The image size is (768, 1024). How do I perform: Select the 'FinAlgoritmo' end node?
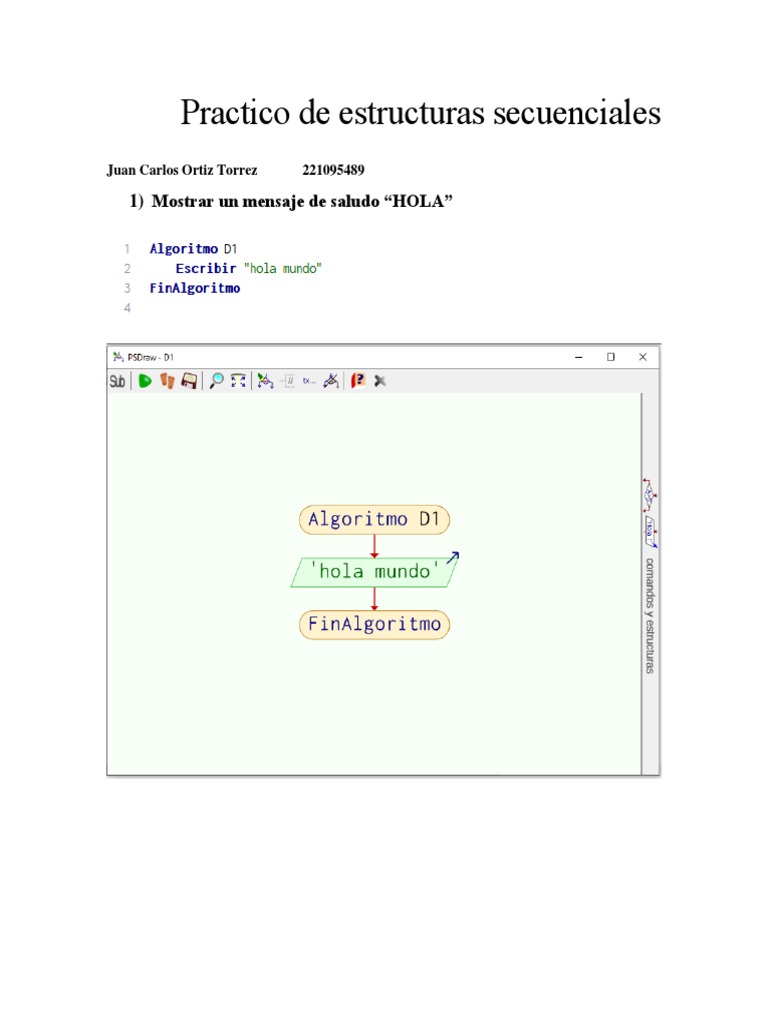coord(374,624)
